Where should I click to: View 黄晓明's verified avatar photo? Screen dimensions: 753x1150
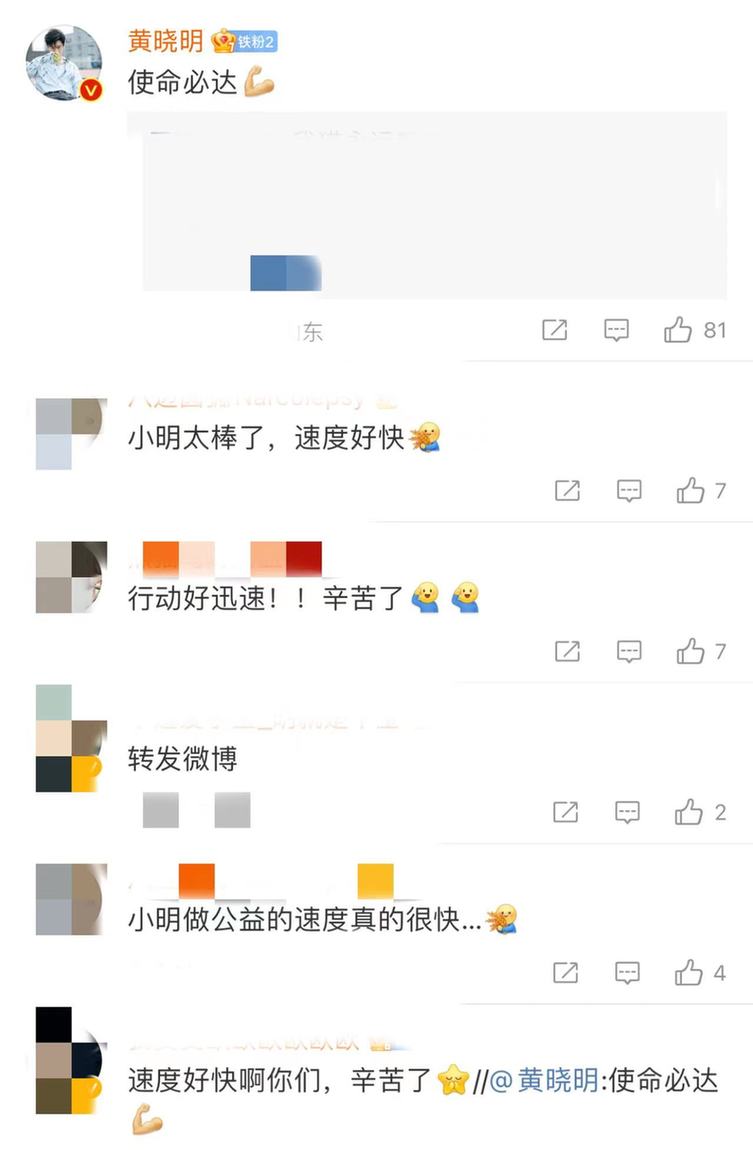[64, 62]
